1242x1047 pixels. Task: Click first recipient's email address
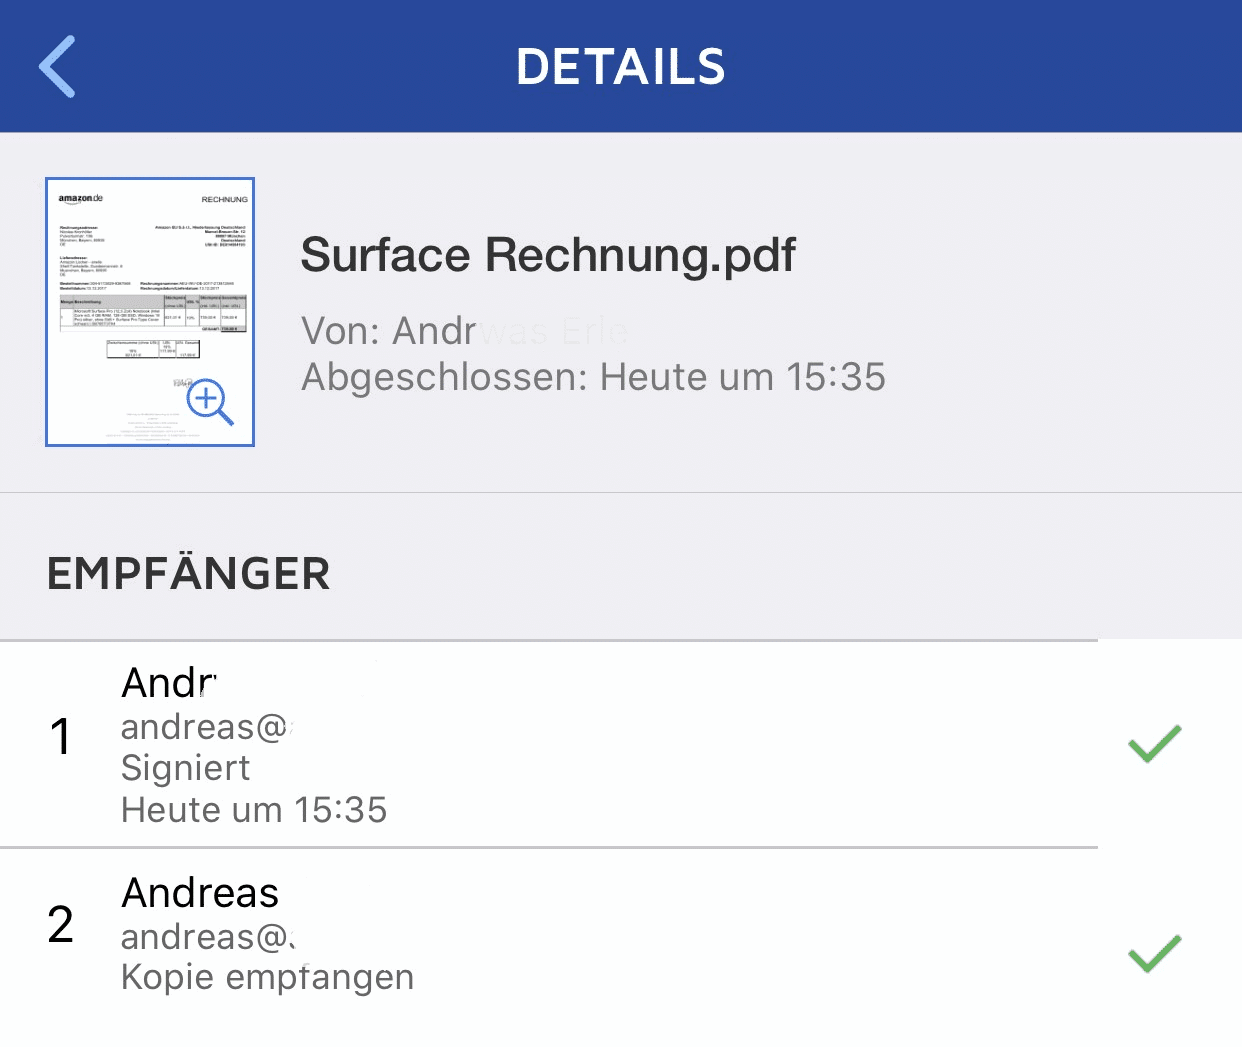[206, 727]
